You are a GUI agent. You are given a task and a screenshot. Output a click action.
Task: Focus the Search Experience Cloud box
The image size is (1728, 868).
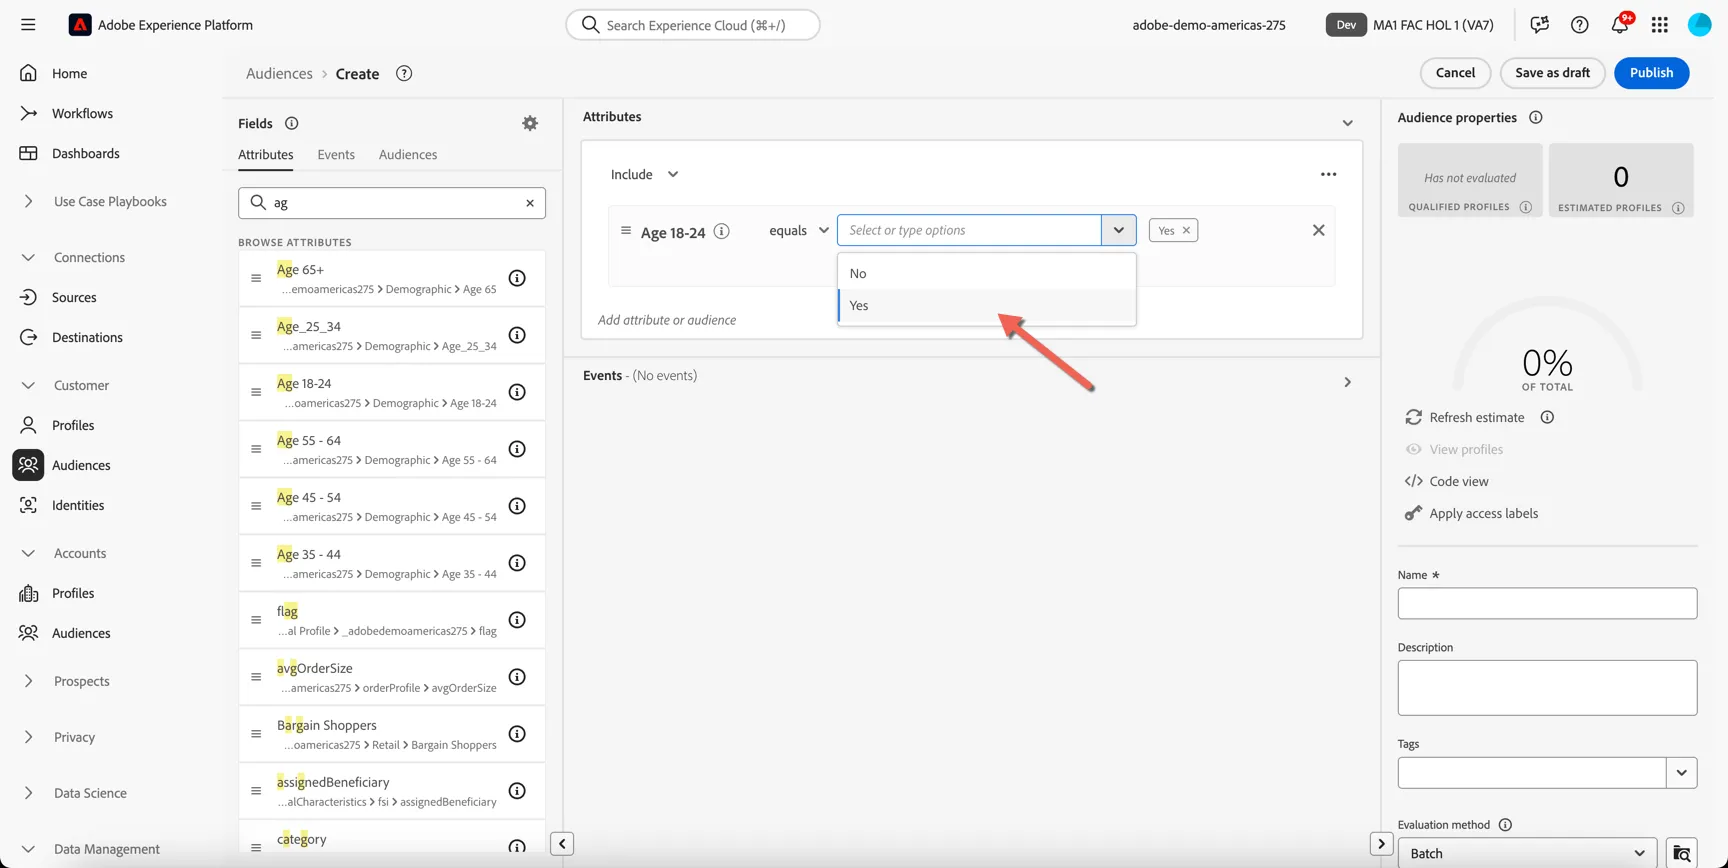coord(693,25)
